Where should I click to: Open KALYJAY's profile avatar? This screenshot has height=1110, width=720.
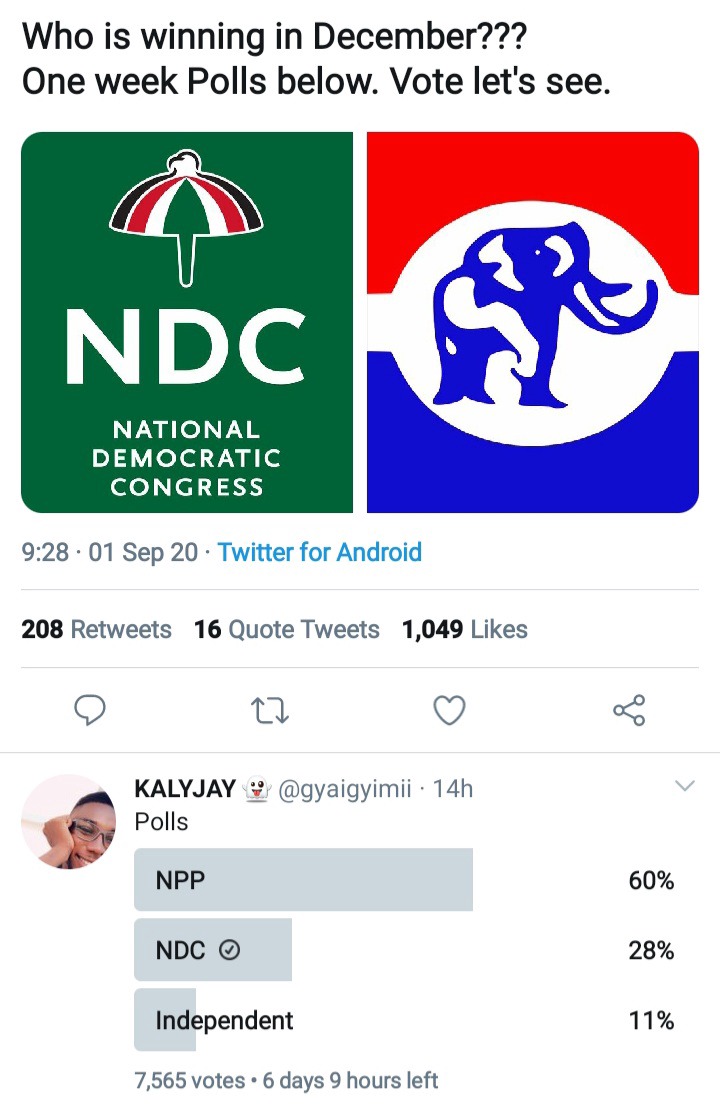[67, 821]
